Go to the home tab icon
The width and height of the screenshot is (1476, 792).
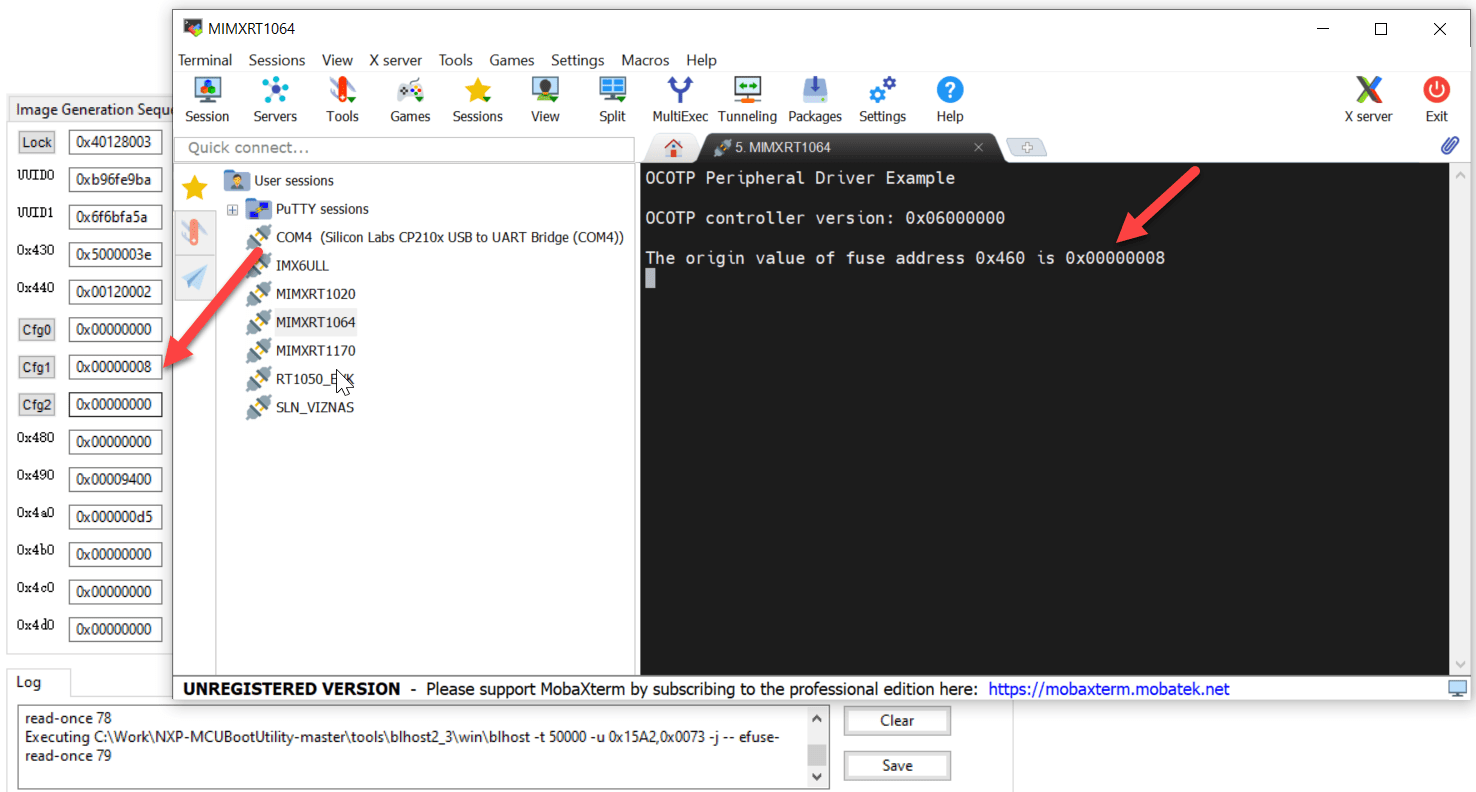[x=674, y=148]
